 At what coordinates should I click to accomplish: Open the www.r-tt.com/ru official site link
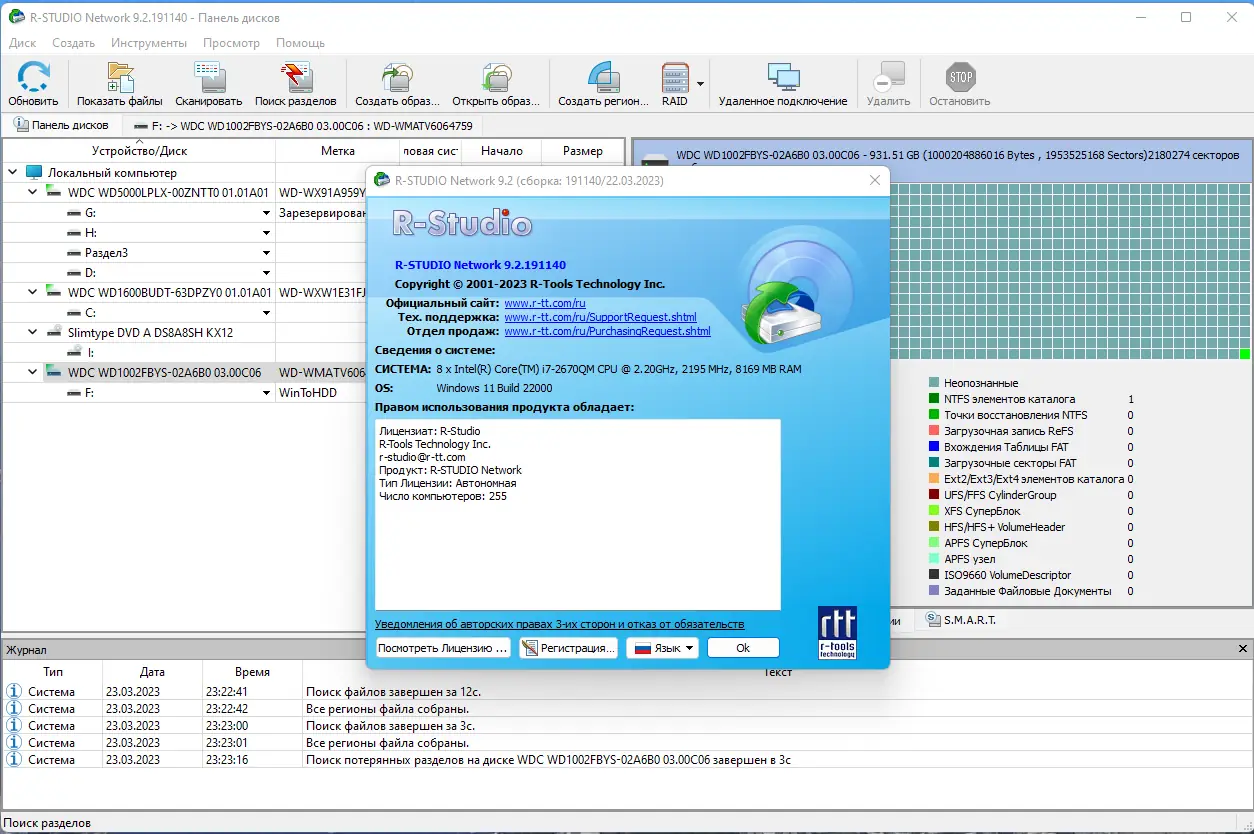545,303
